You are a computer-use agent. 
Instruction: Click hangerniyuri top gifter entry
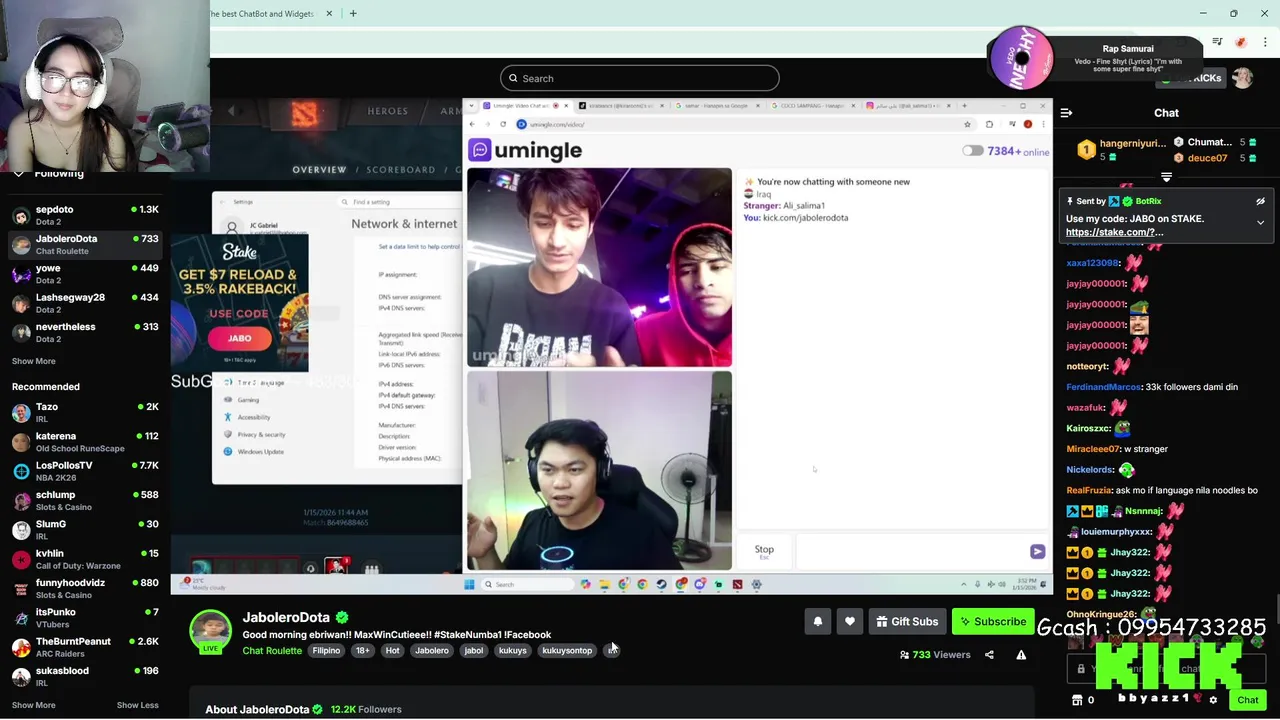pyautogui.click(x=1124, y=149)
